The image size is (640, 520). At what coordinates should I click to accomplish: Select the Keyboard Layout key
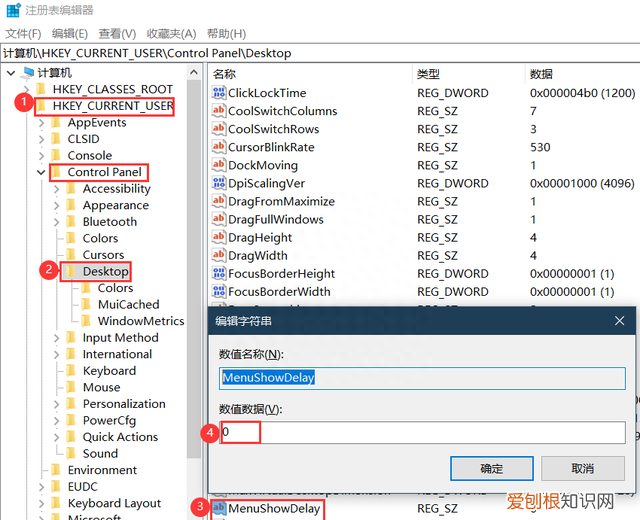click(x=114, y=503)
